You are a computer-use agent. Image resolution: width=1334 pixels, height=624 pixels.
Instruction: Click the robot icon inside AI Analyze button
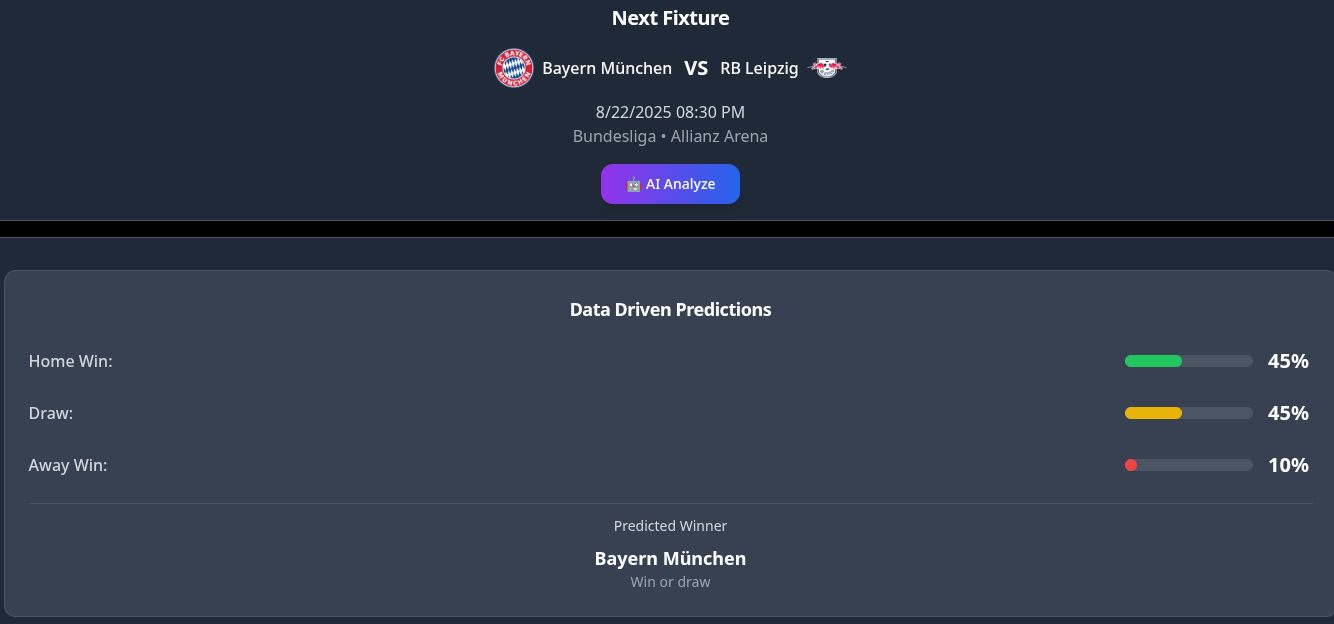634,184
